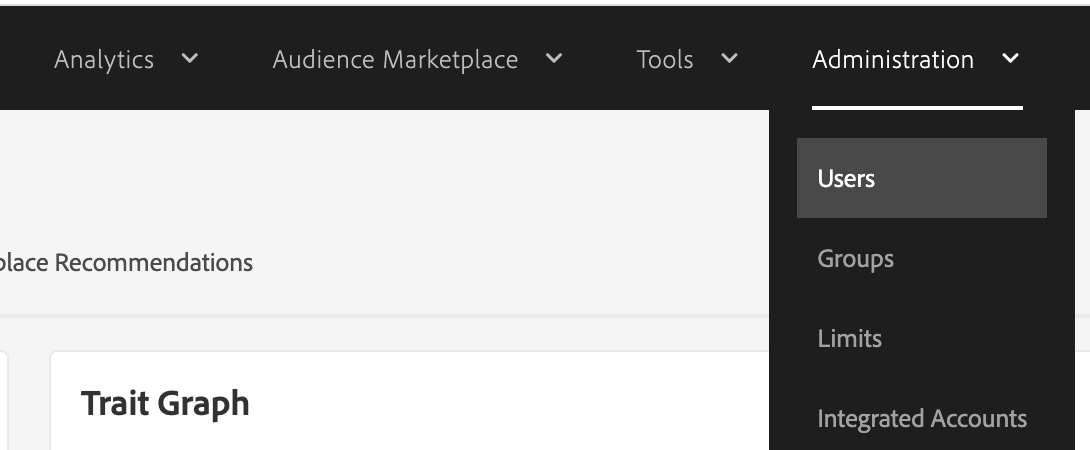
Task: Open the Analytics menu label
Action: 104,60
